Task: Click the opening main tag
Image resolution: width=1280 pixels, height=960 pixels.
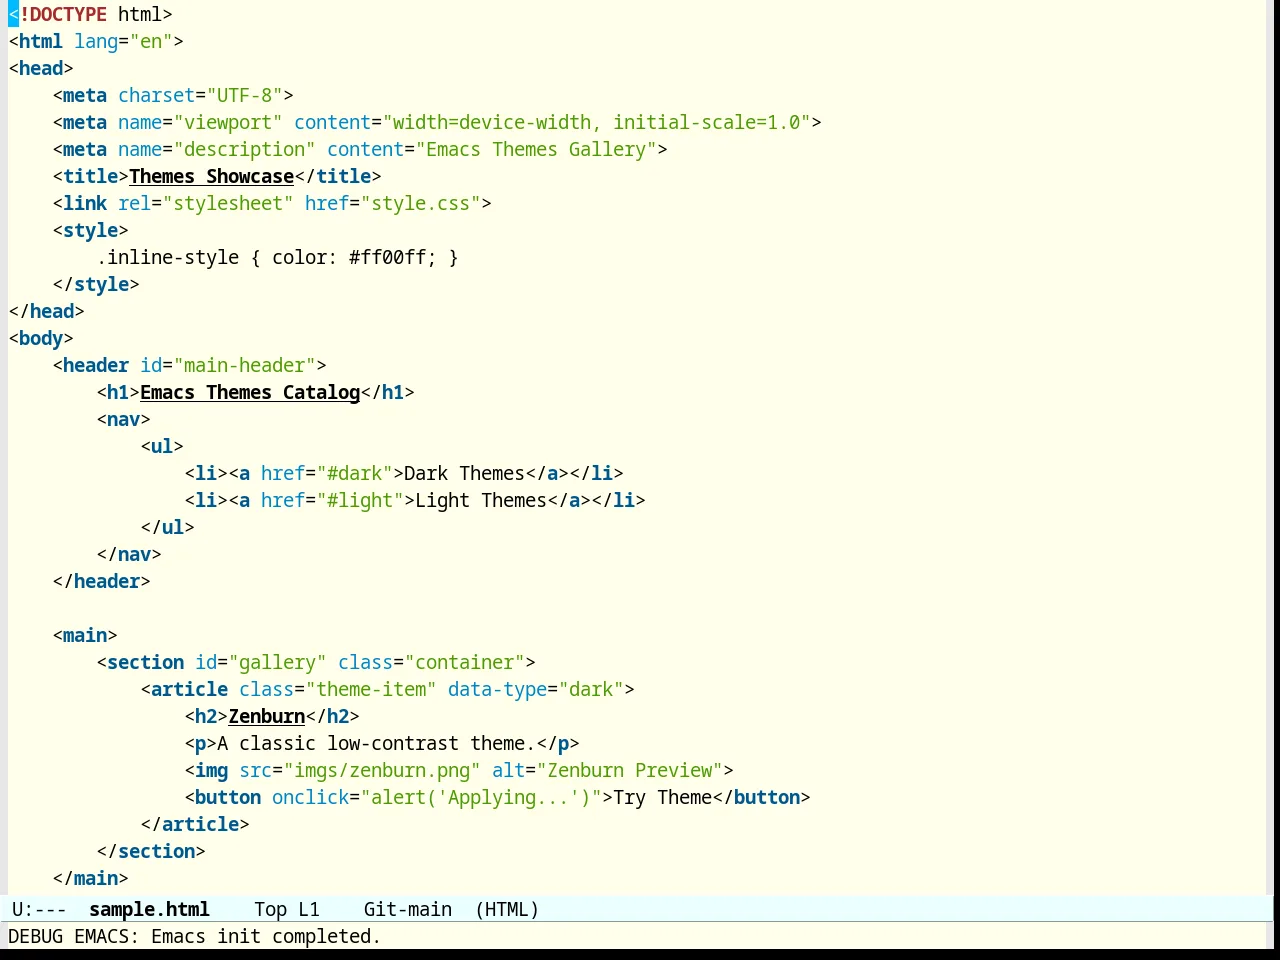Action: click(85, 635)
